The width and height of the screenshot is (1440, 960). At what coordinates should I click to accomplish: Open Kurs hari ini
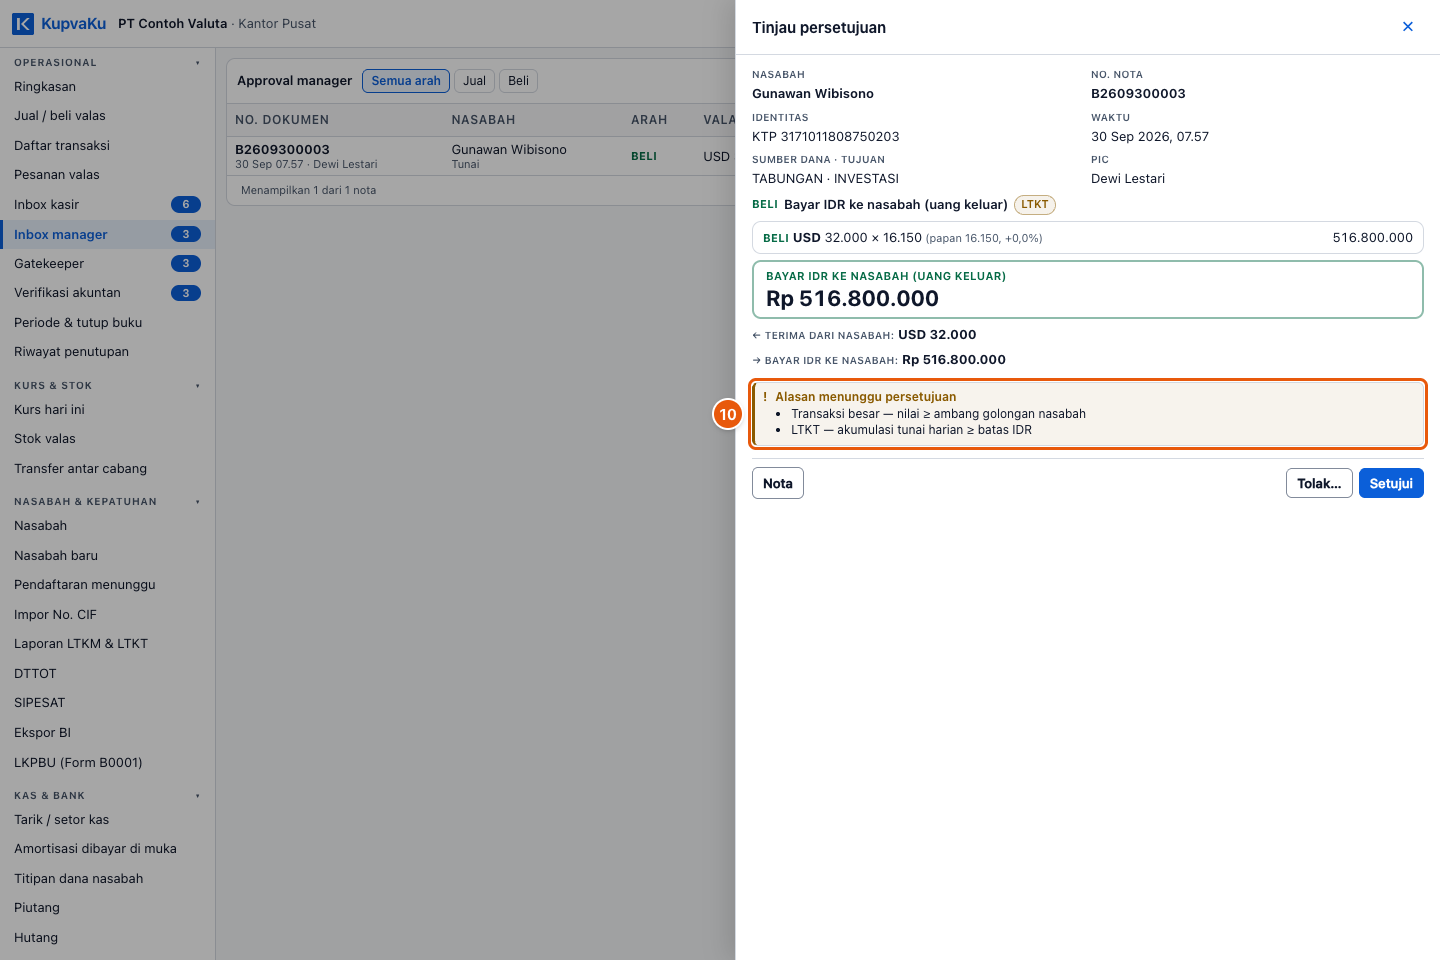click(x=107, y=410)
